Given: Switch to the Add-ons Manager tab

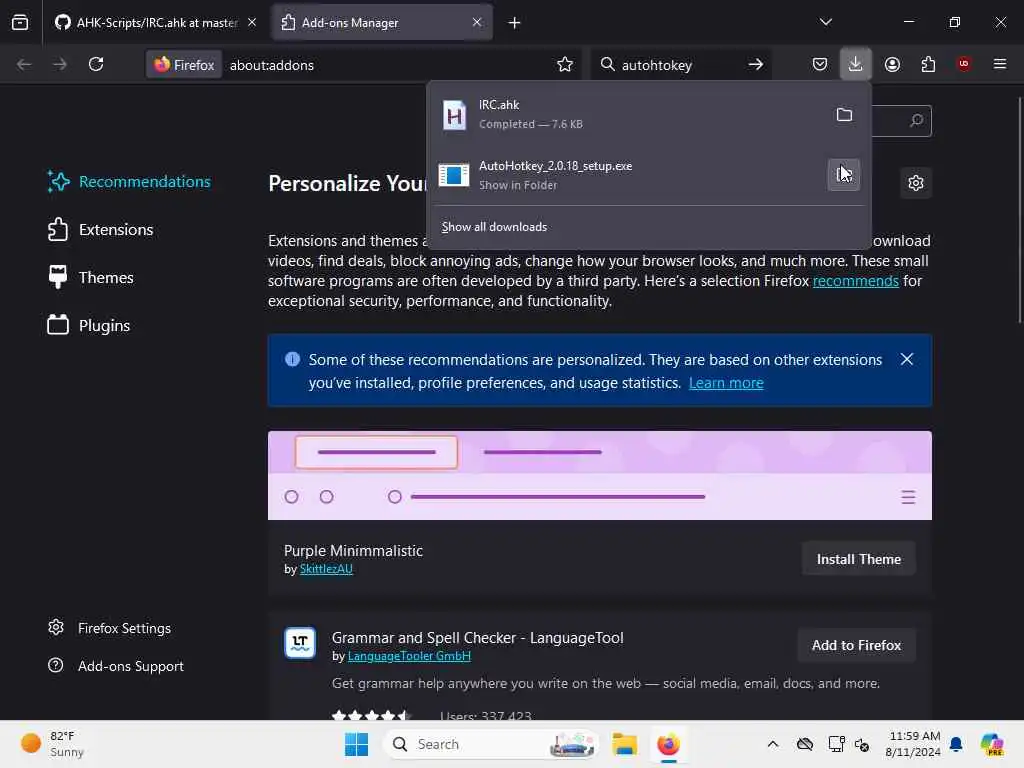Looking at the screenshot, I should pos(382,23).
